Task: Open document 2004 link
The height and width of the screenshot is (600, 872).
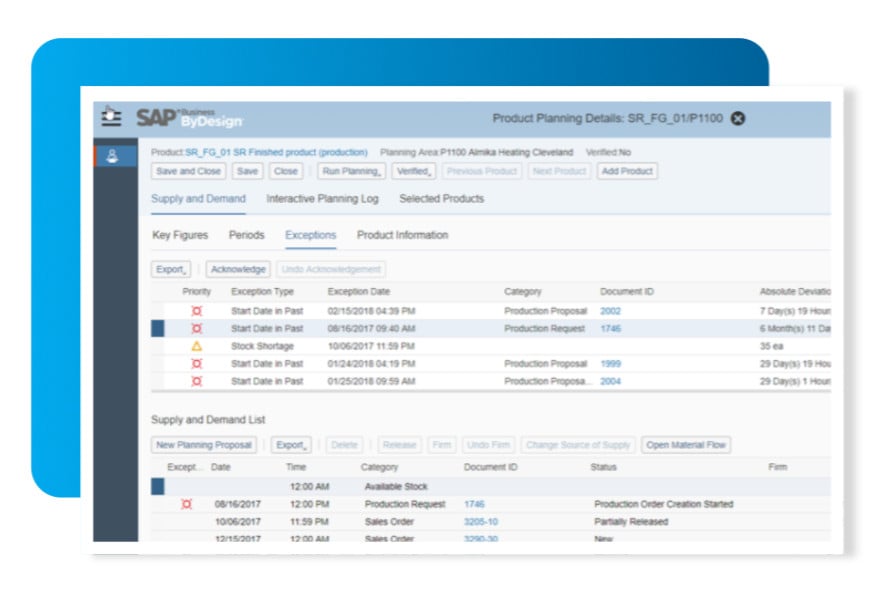Action: [x=610, y=381]
